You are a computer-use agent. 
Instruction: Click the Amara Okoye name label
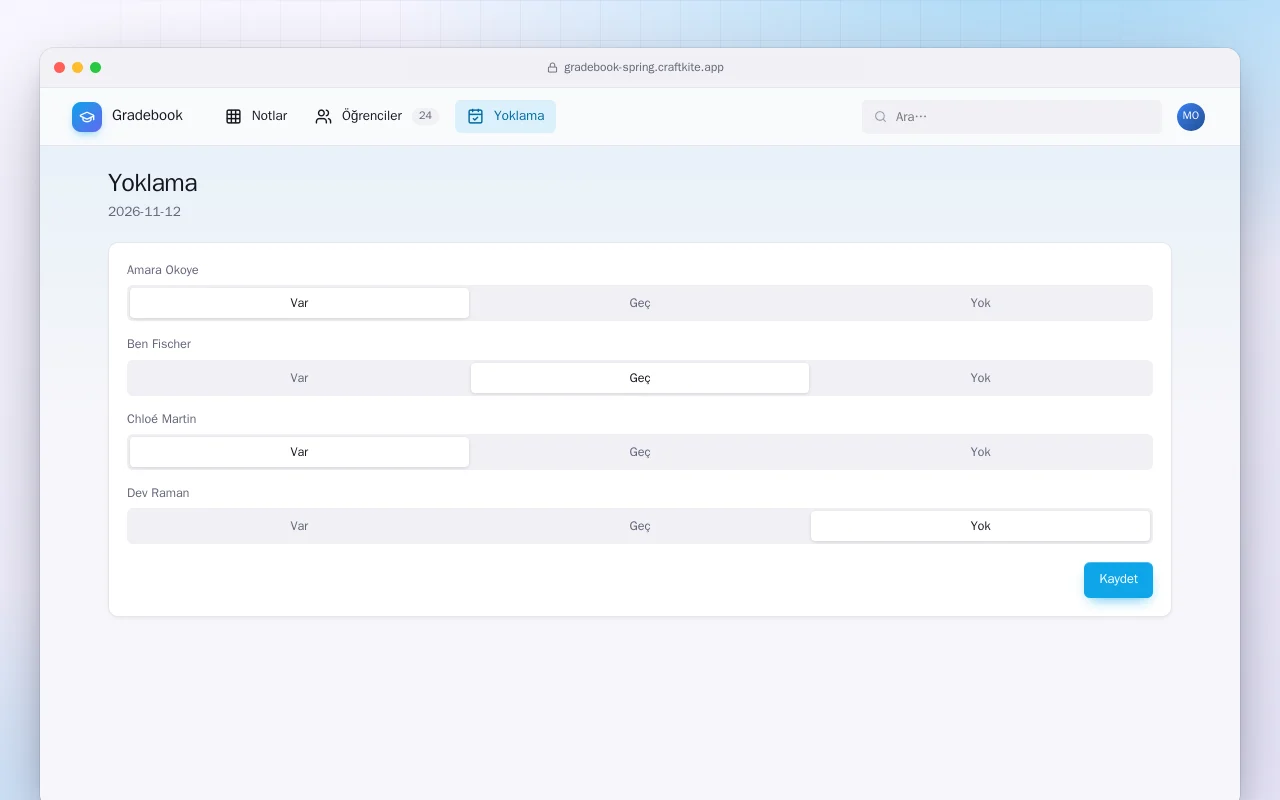coord(163,270)
